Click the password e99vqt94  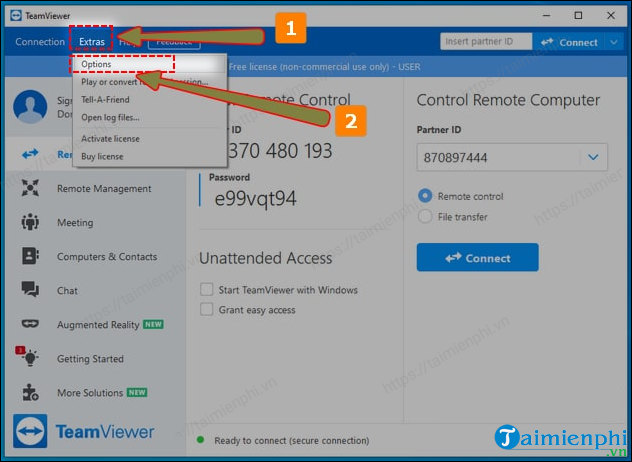pyautogui.click(x=255, y=198)
